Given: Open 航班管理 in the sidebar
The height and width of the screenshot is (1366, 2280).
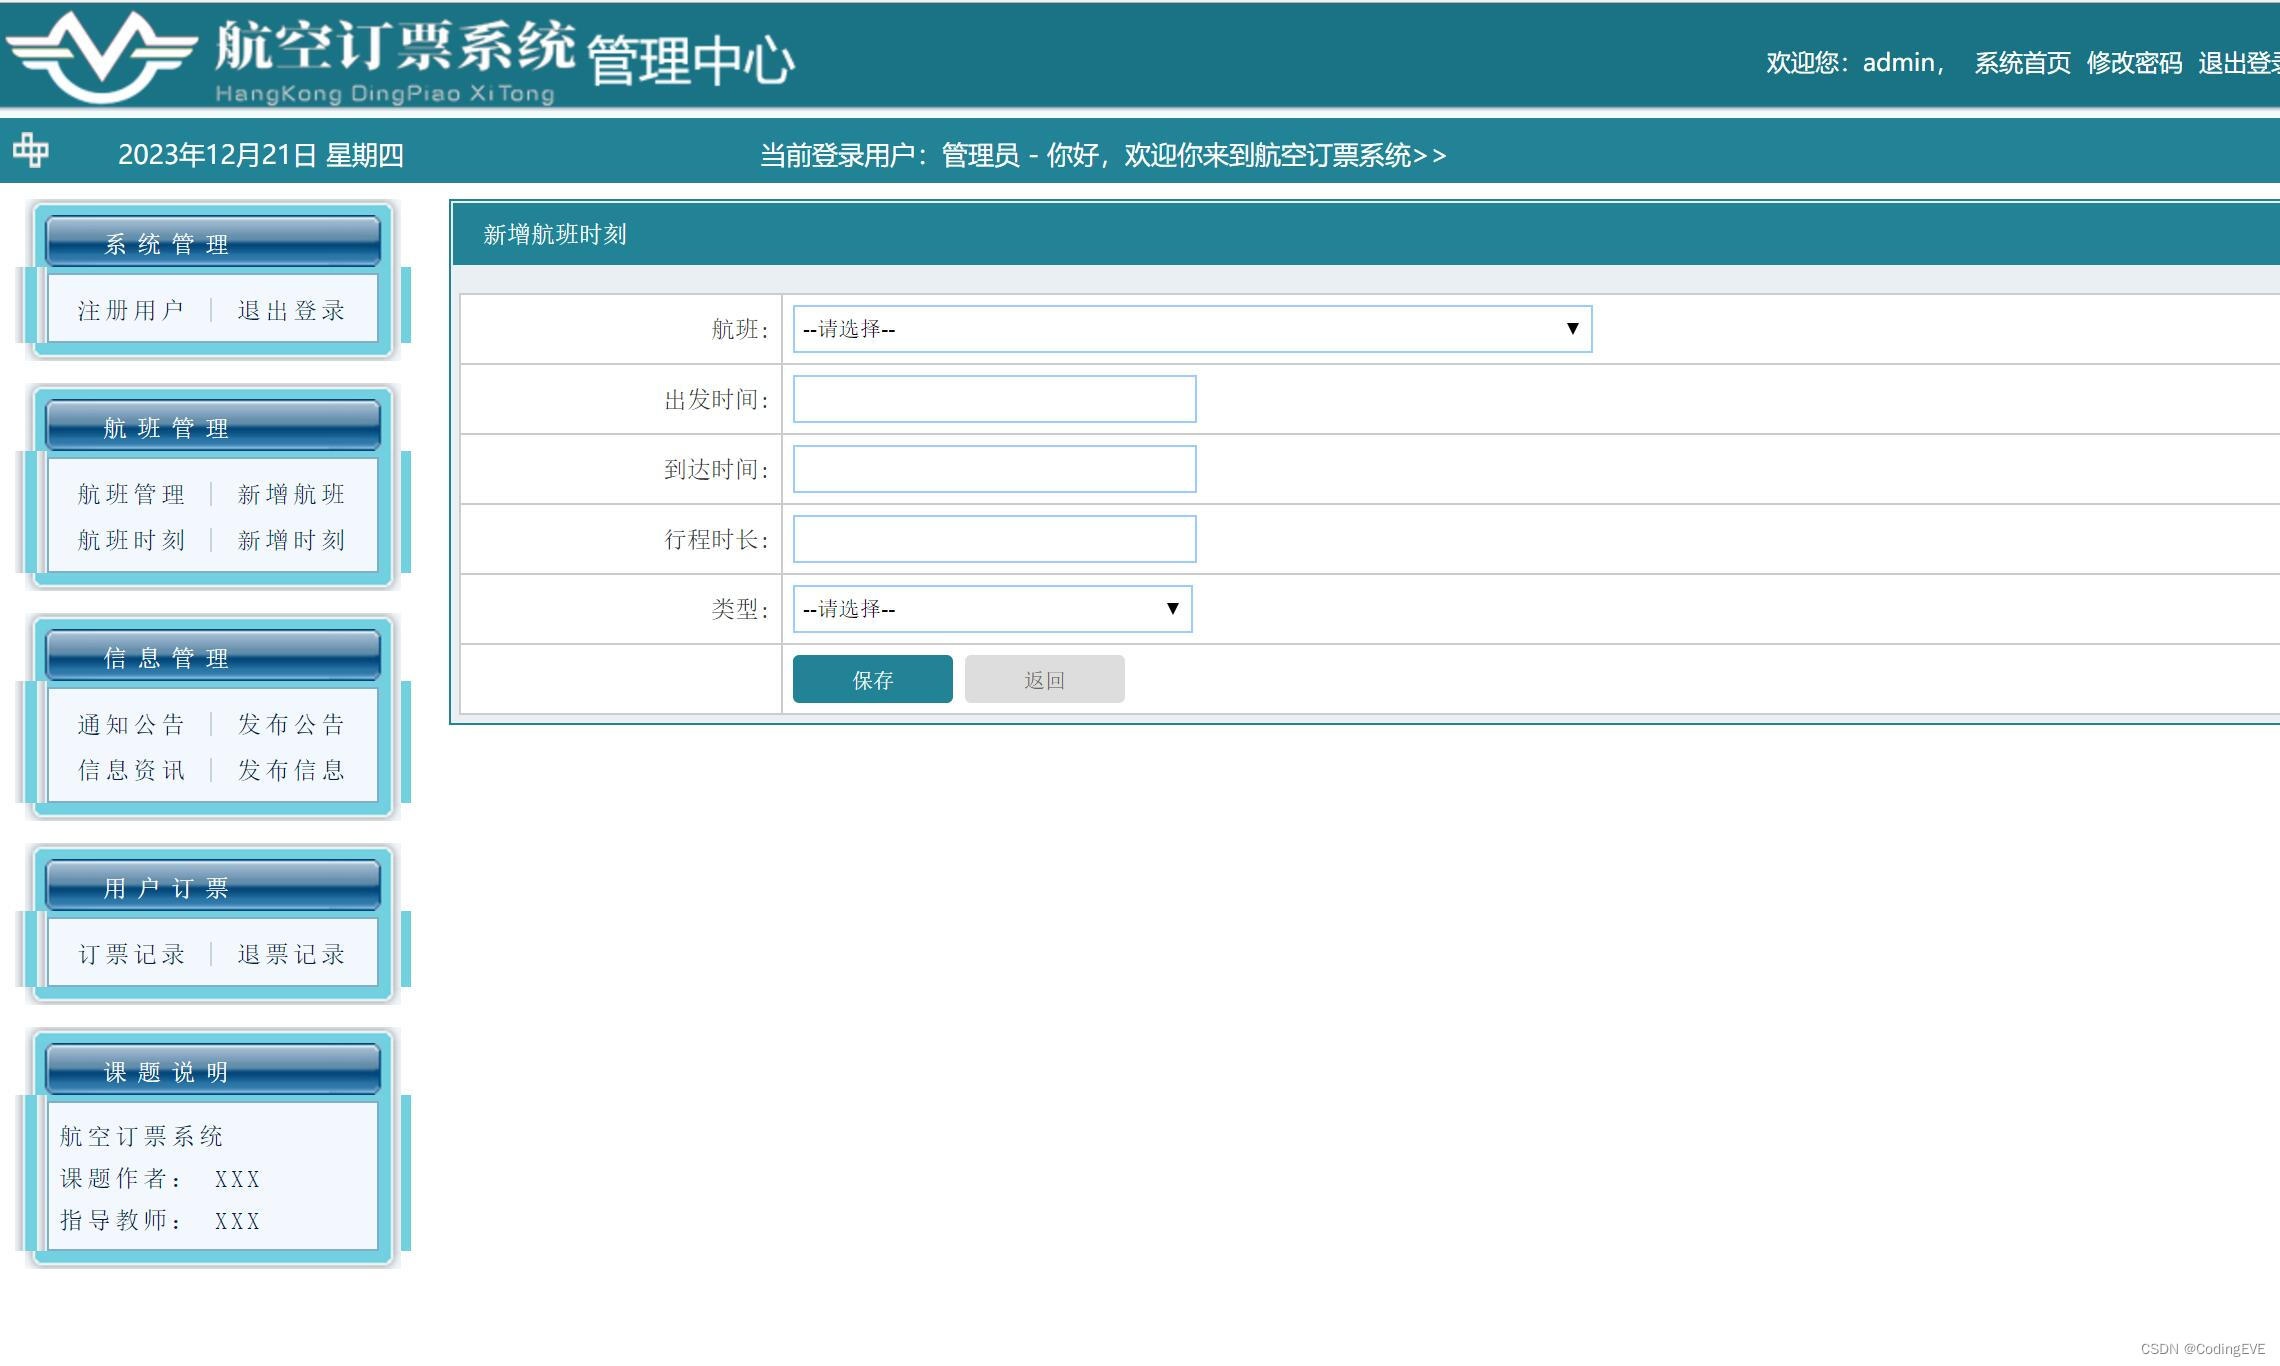Looking at the screenshot, I should 129,494.
